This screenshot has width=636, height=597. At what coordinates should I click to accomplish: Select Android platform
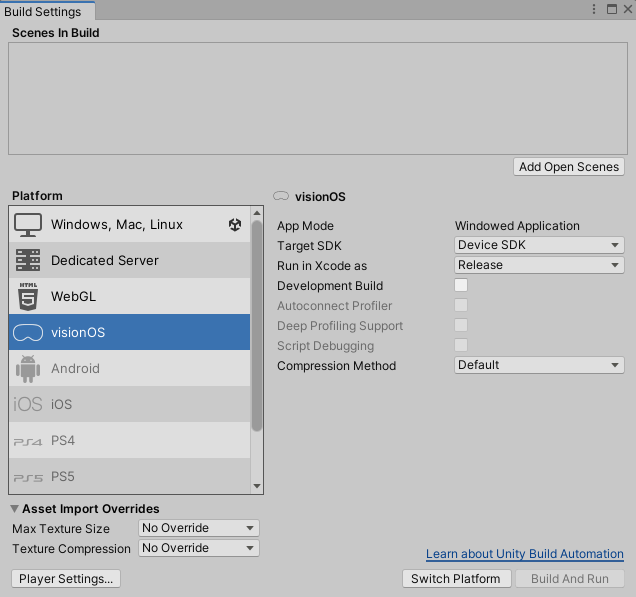(x=129, y=368)
